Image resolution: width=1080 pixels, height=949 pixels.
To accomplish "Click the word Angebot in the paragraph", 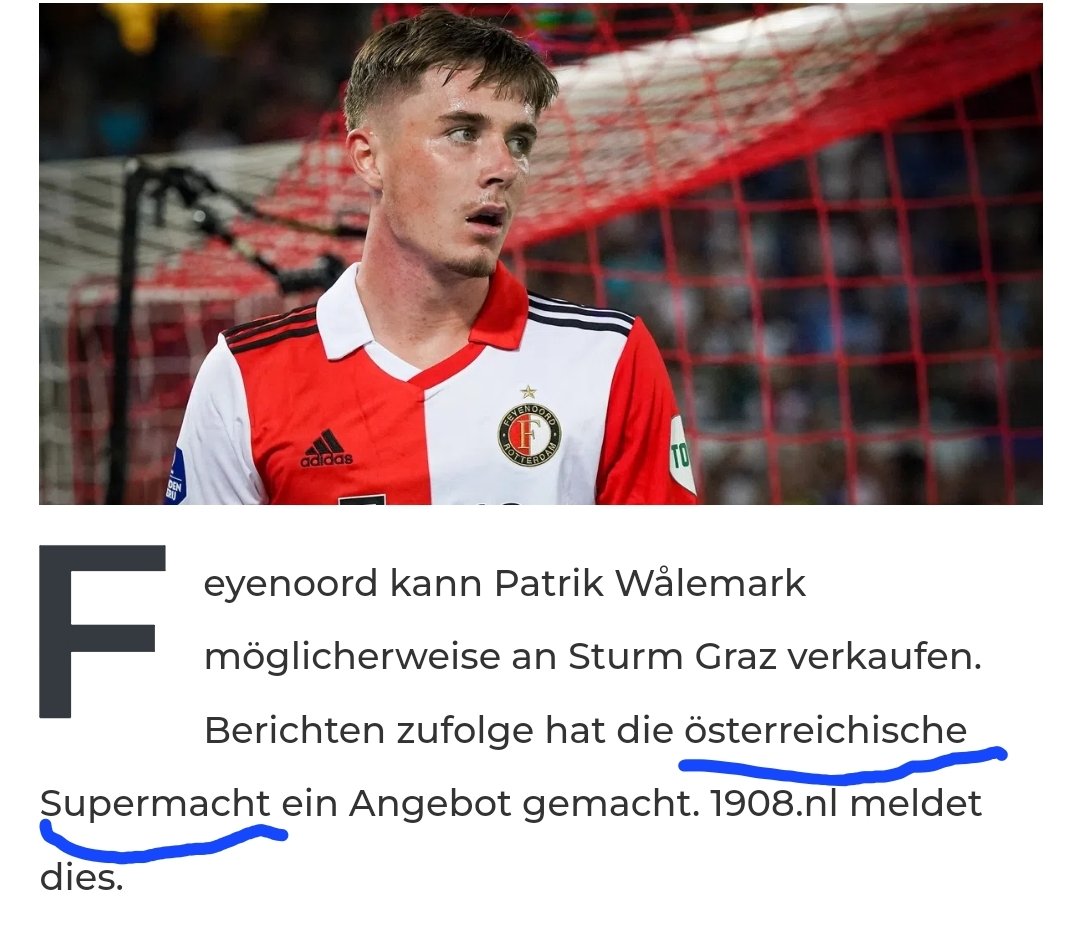I will click(x=430, y=804).
